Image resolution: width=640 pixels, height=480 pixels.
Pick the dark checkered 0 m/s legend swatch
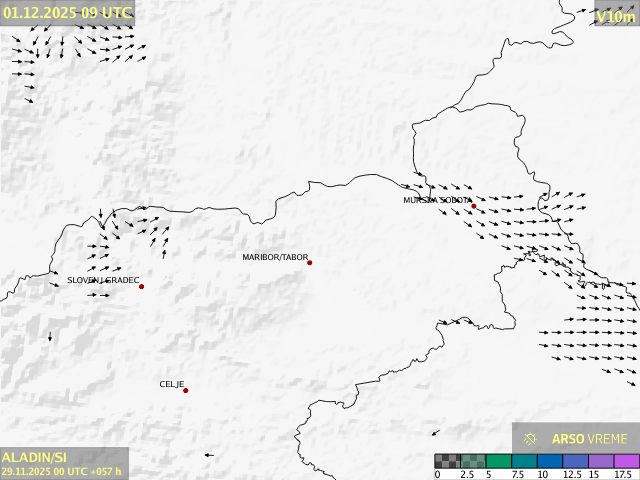447,461
